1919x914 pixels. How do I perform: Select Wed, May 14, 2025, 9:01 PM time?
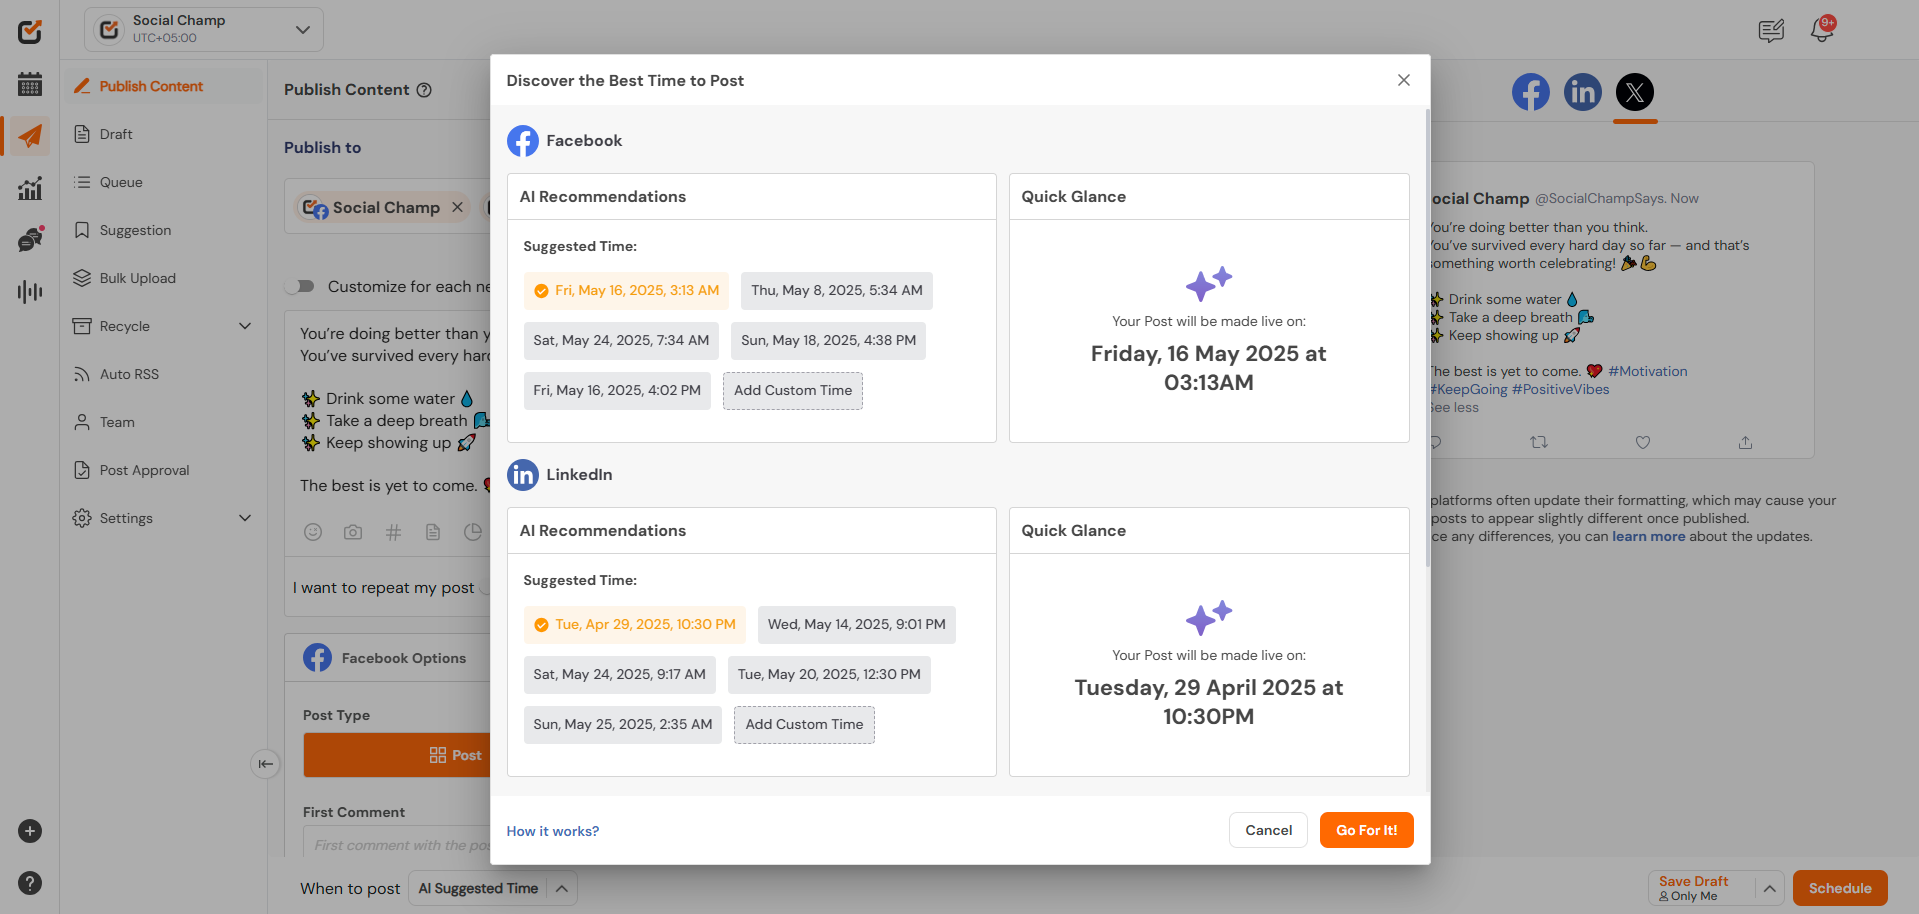(857, 625)
